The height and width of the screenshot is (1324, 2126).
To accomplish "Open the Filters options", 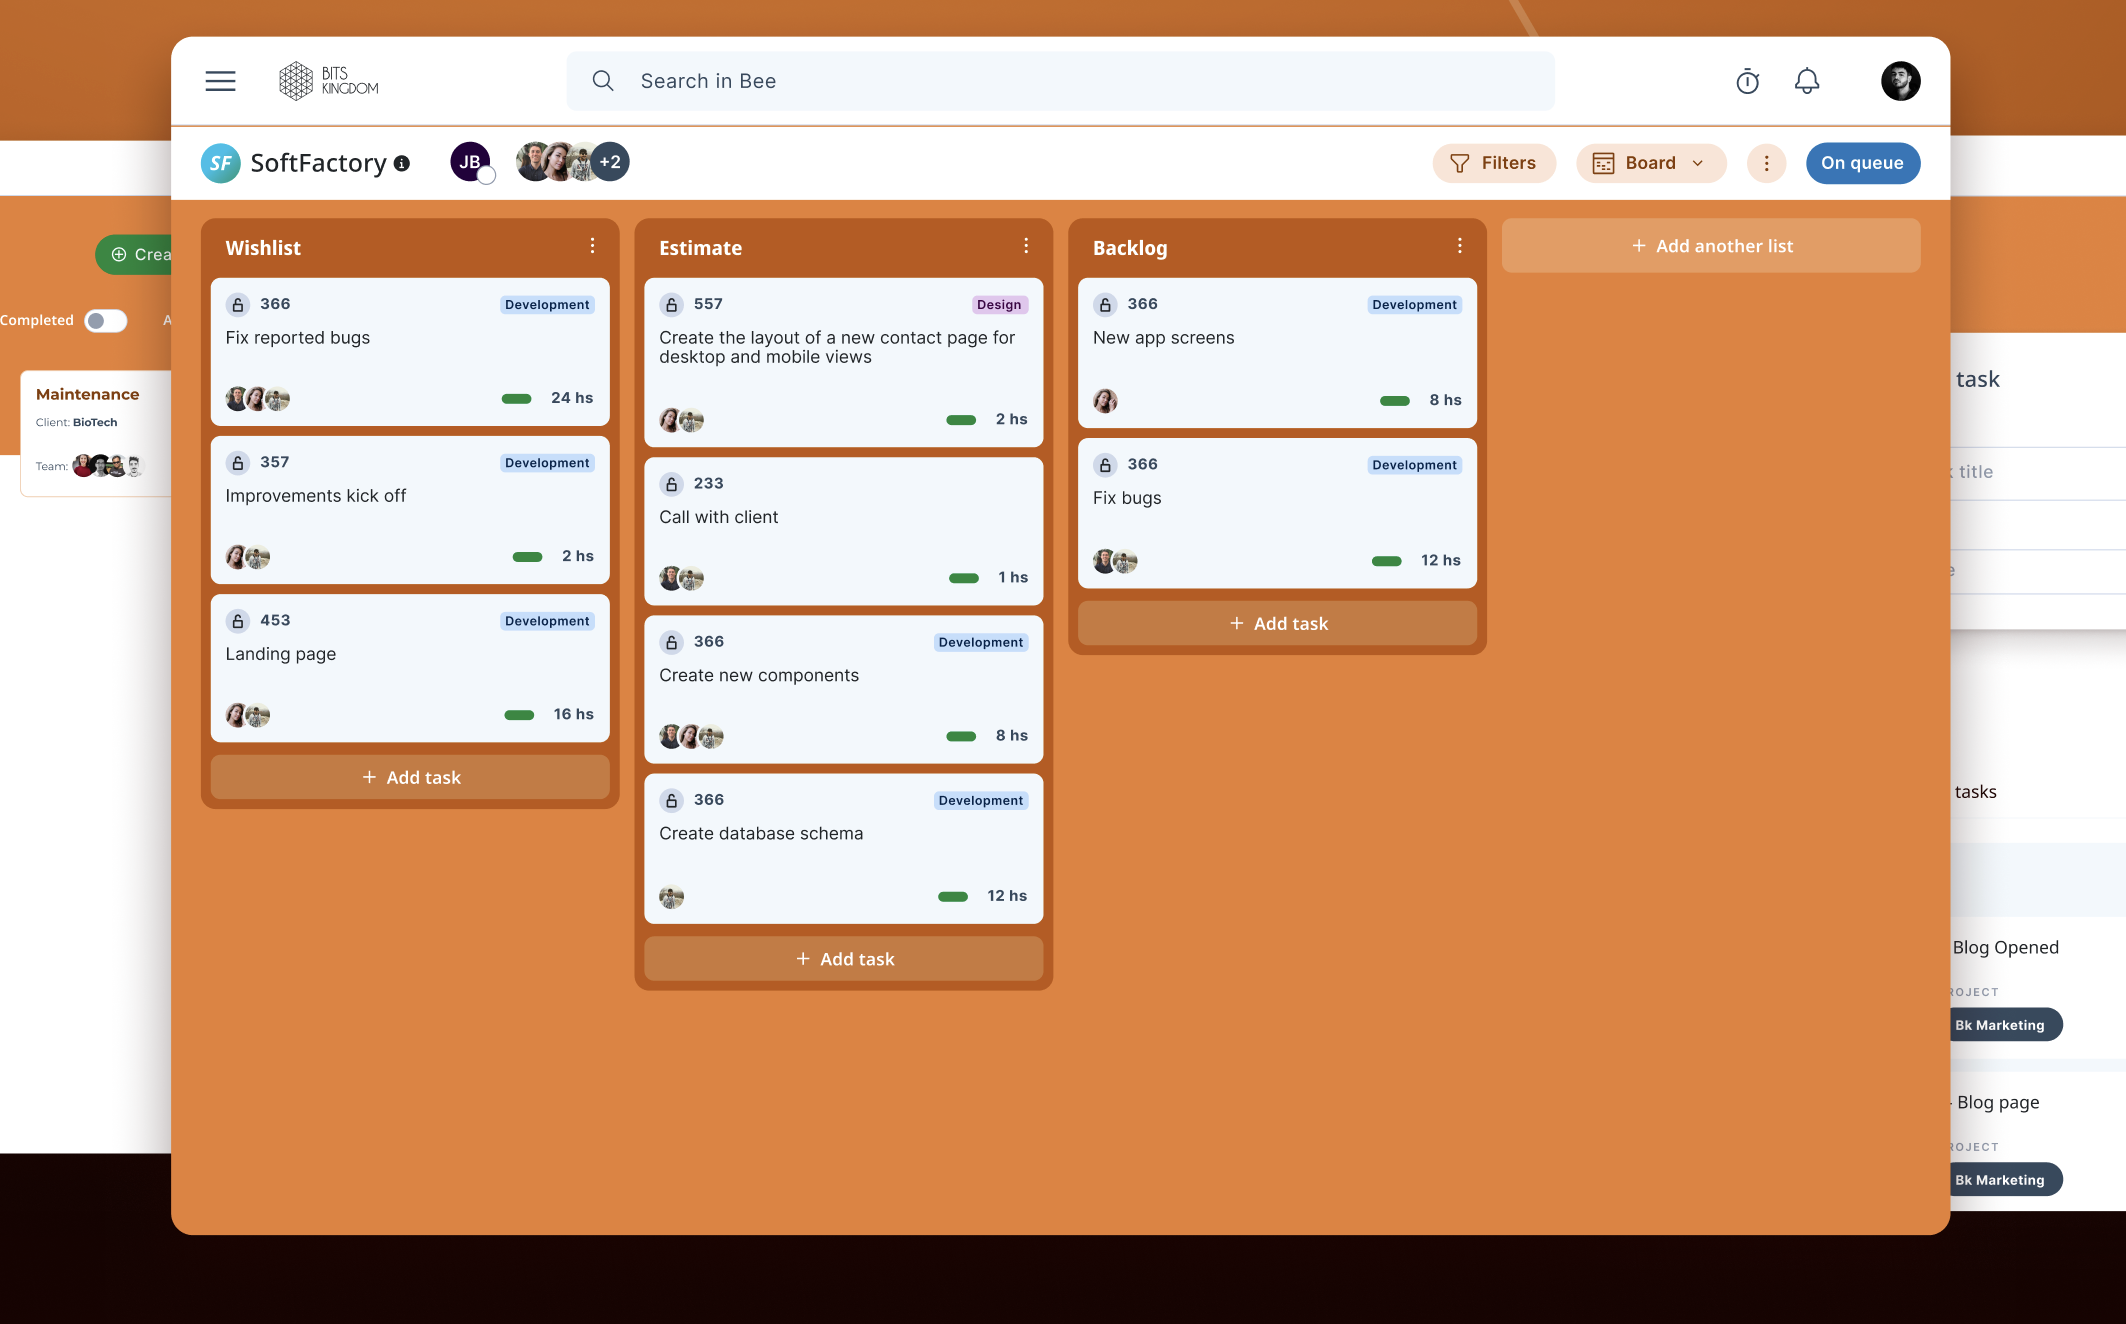I will 1493,163.
